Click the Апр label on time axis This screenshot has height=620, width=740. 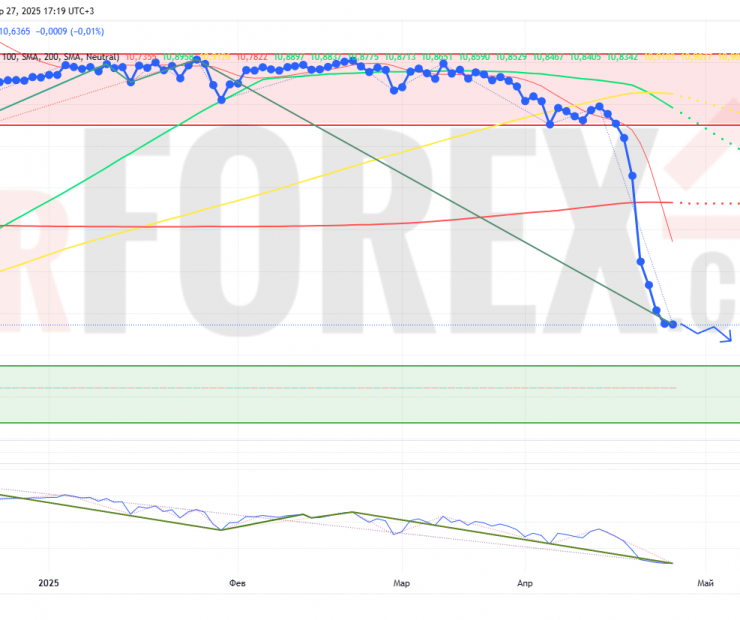point(525,583)
